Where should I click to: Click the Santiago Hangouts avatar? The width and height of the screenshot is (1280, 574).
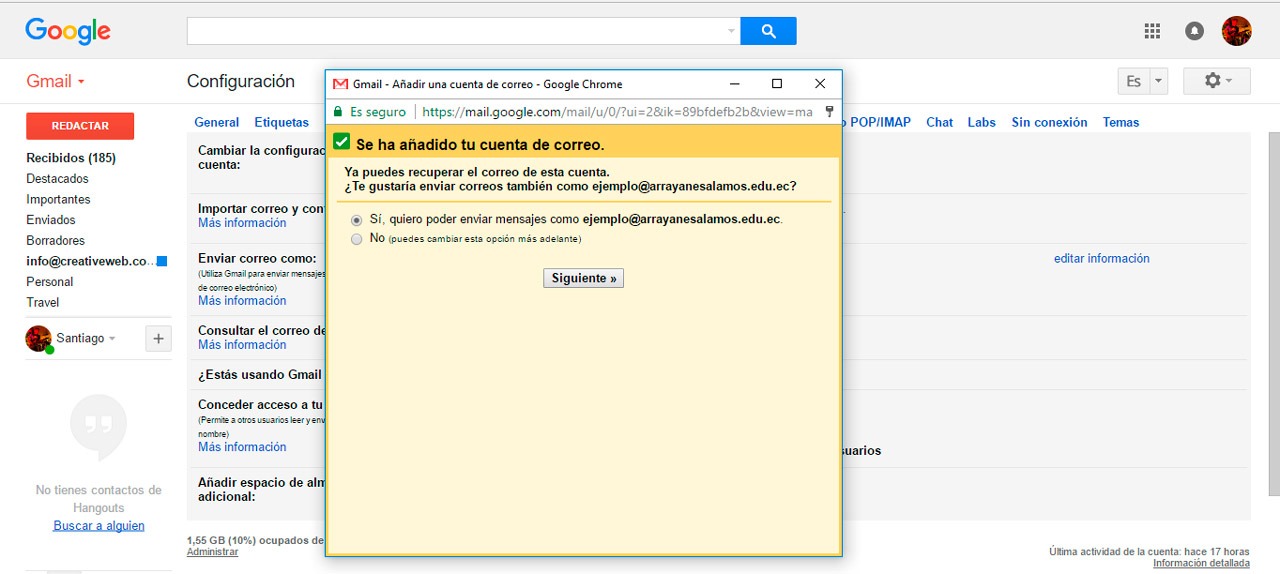(x=38, y=338)
